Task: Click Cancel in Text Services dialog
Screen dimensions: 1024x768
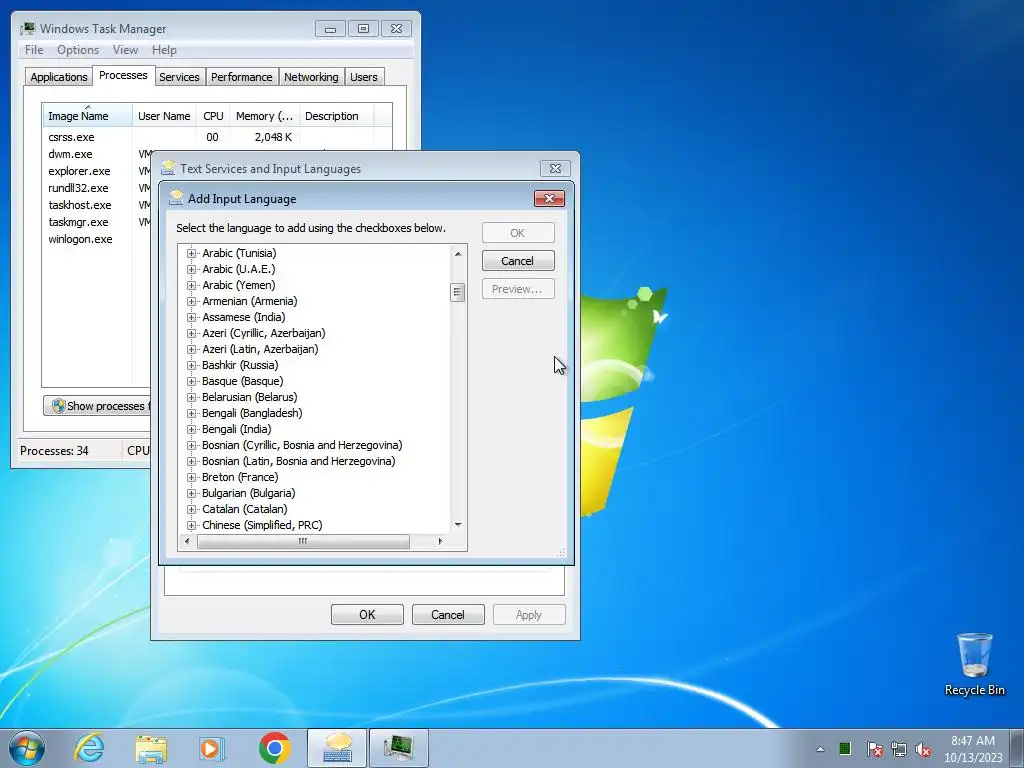Action: point(448,615)
